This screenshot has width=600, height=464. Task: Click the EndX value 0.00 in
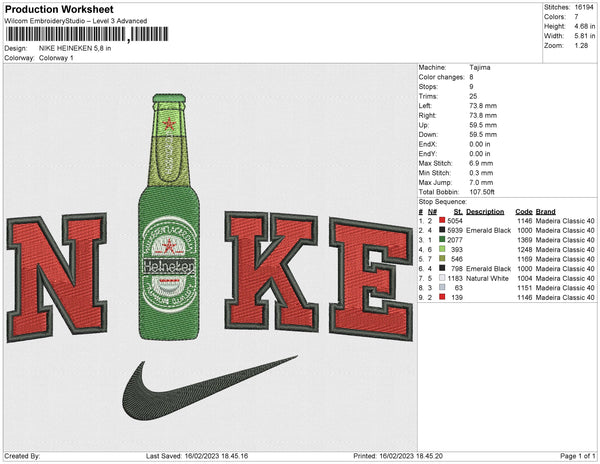pos(480,144)
